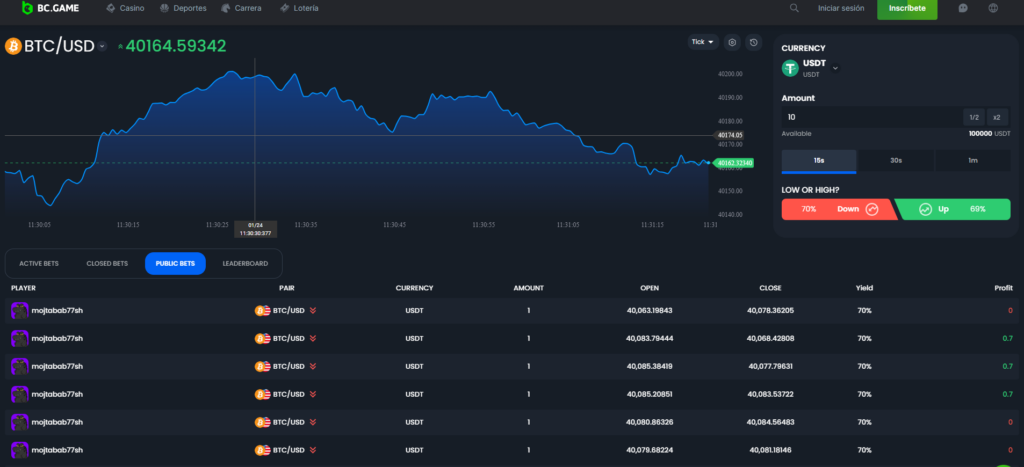Switch to the Leaderboard tab

click(x=244, y=263)
